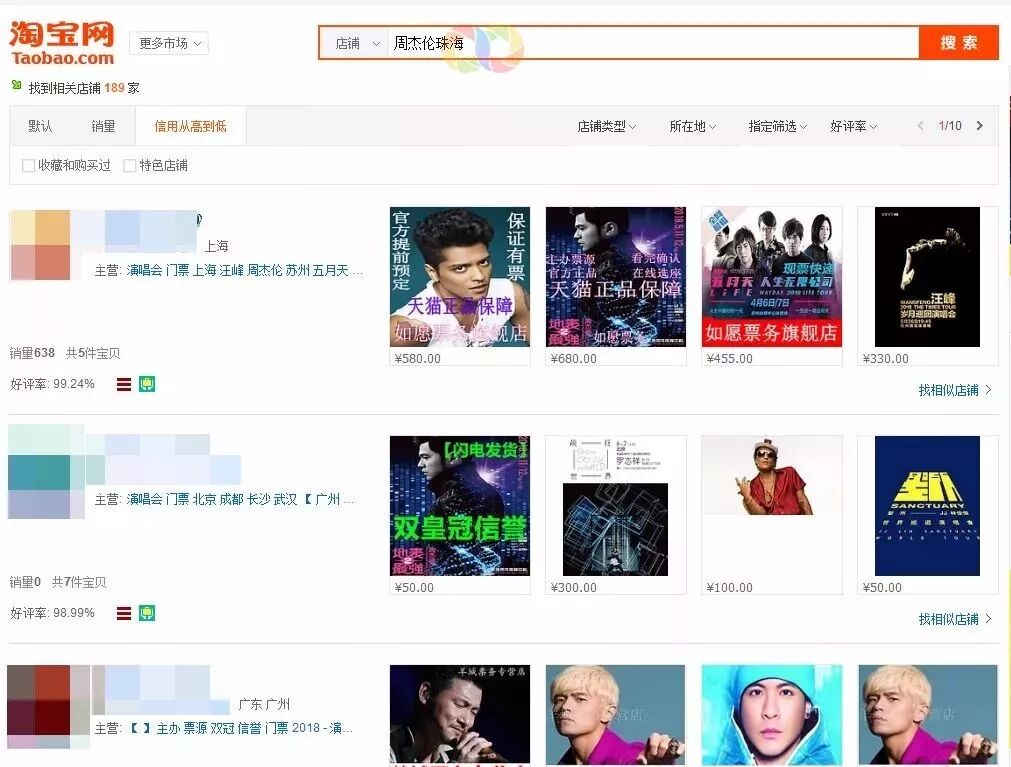
Task: Click the orange 搜索 button
Action: click(x=959, y=43)
